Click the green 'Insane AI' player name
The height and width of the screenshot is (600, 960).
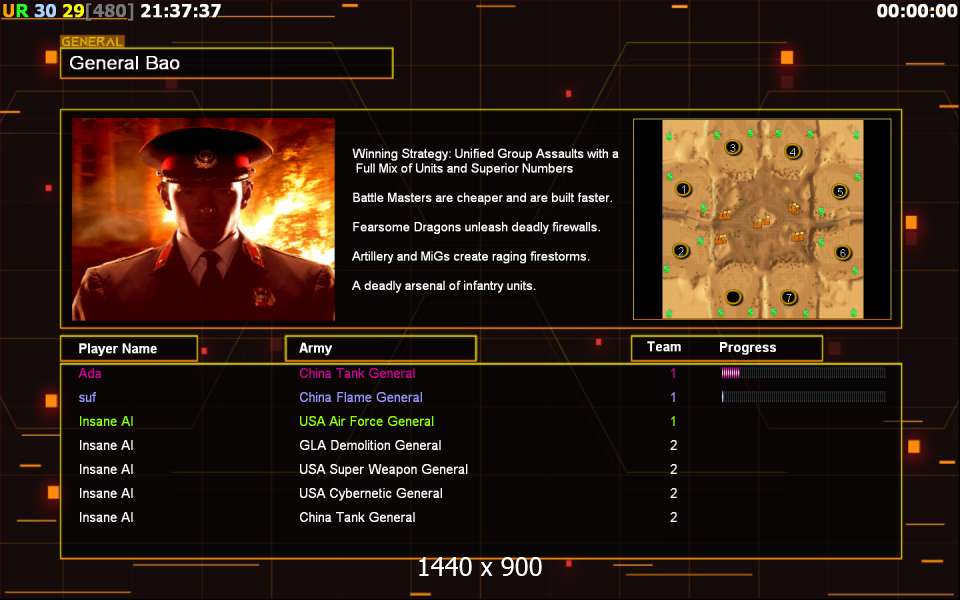pyautogui.click(x=106, y=421)
